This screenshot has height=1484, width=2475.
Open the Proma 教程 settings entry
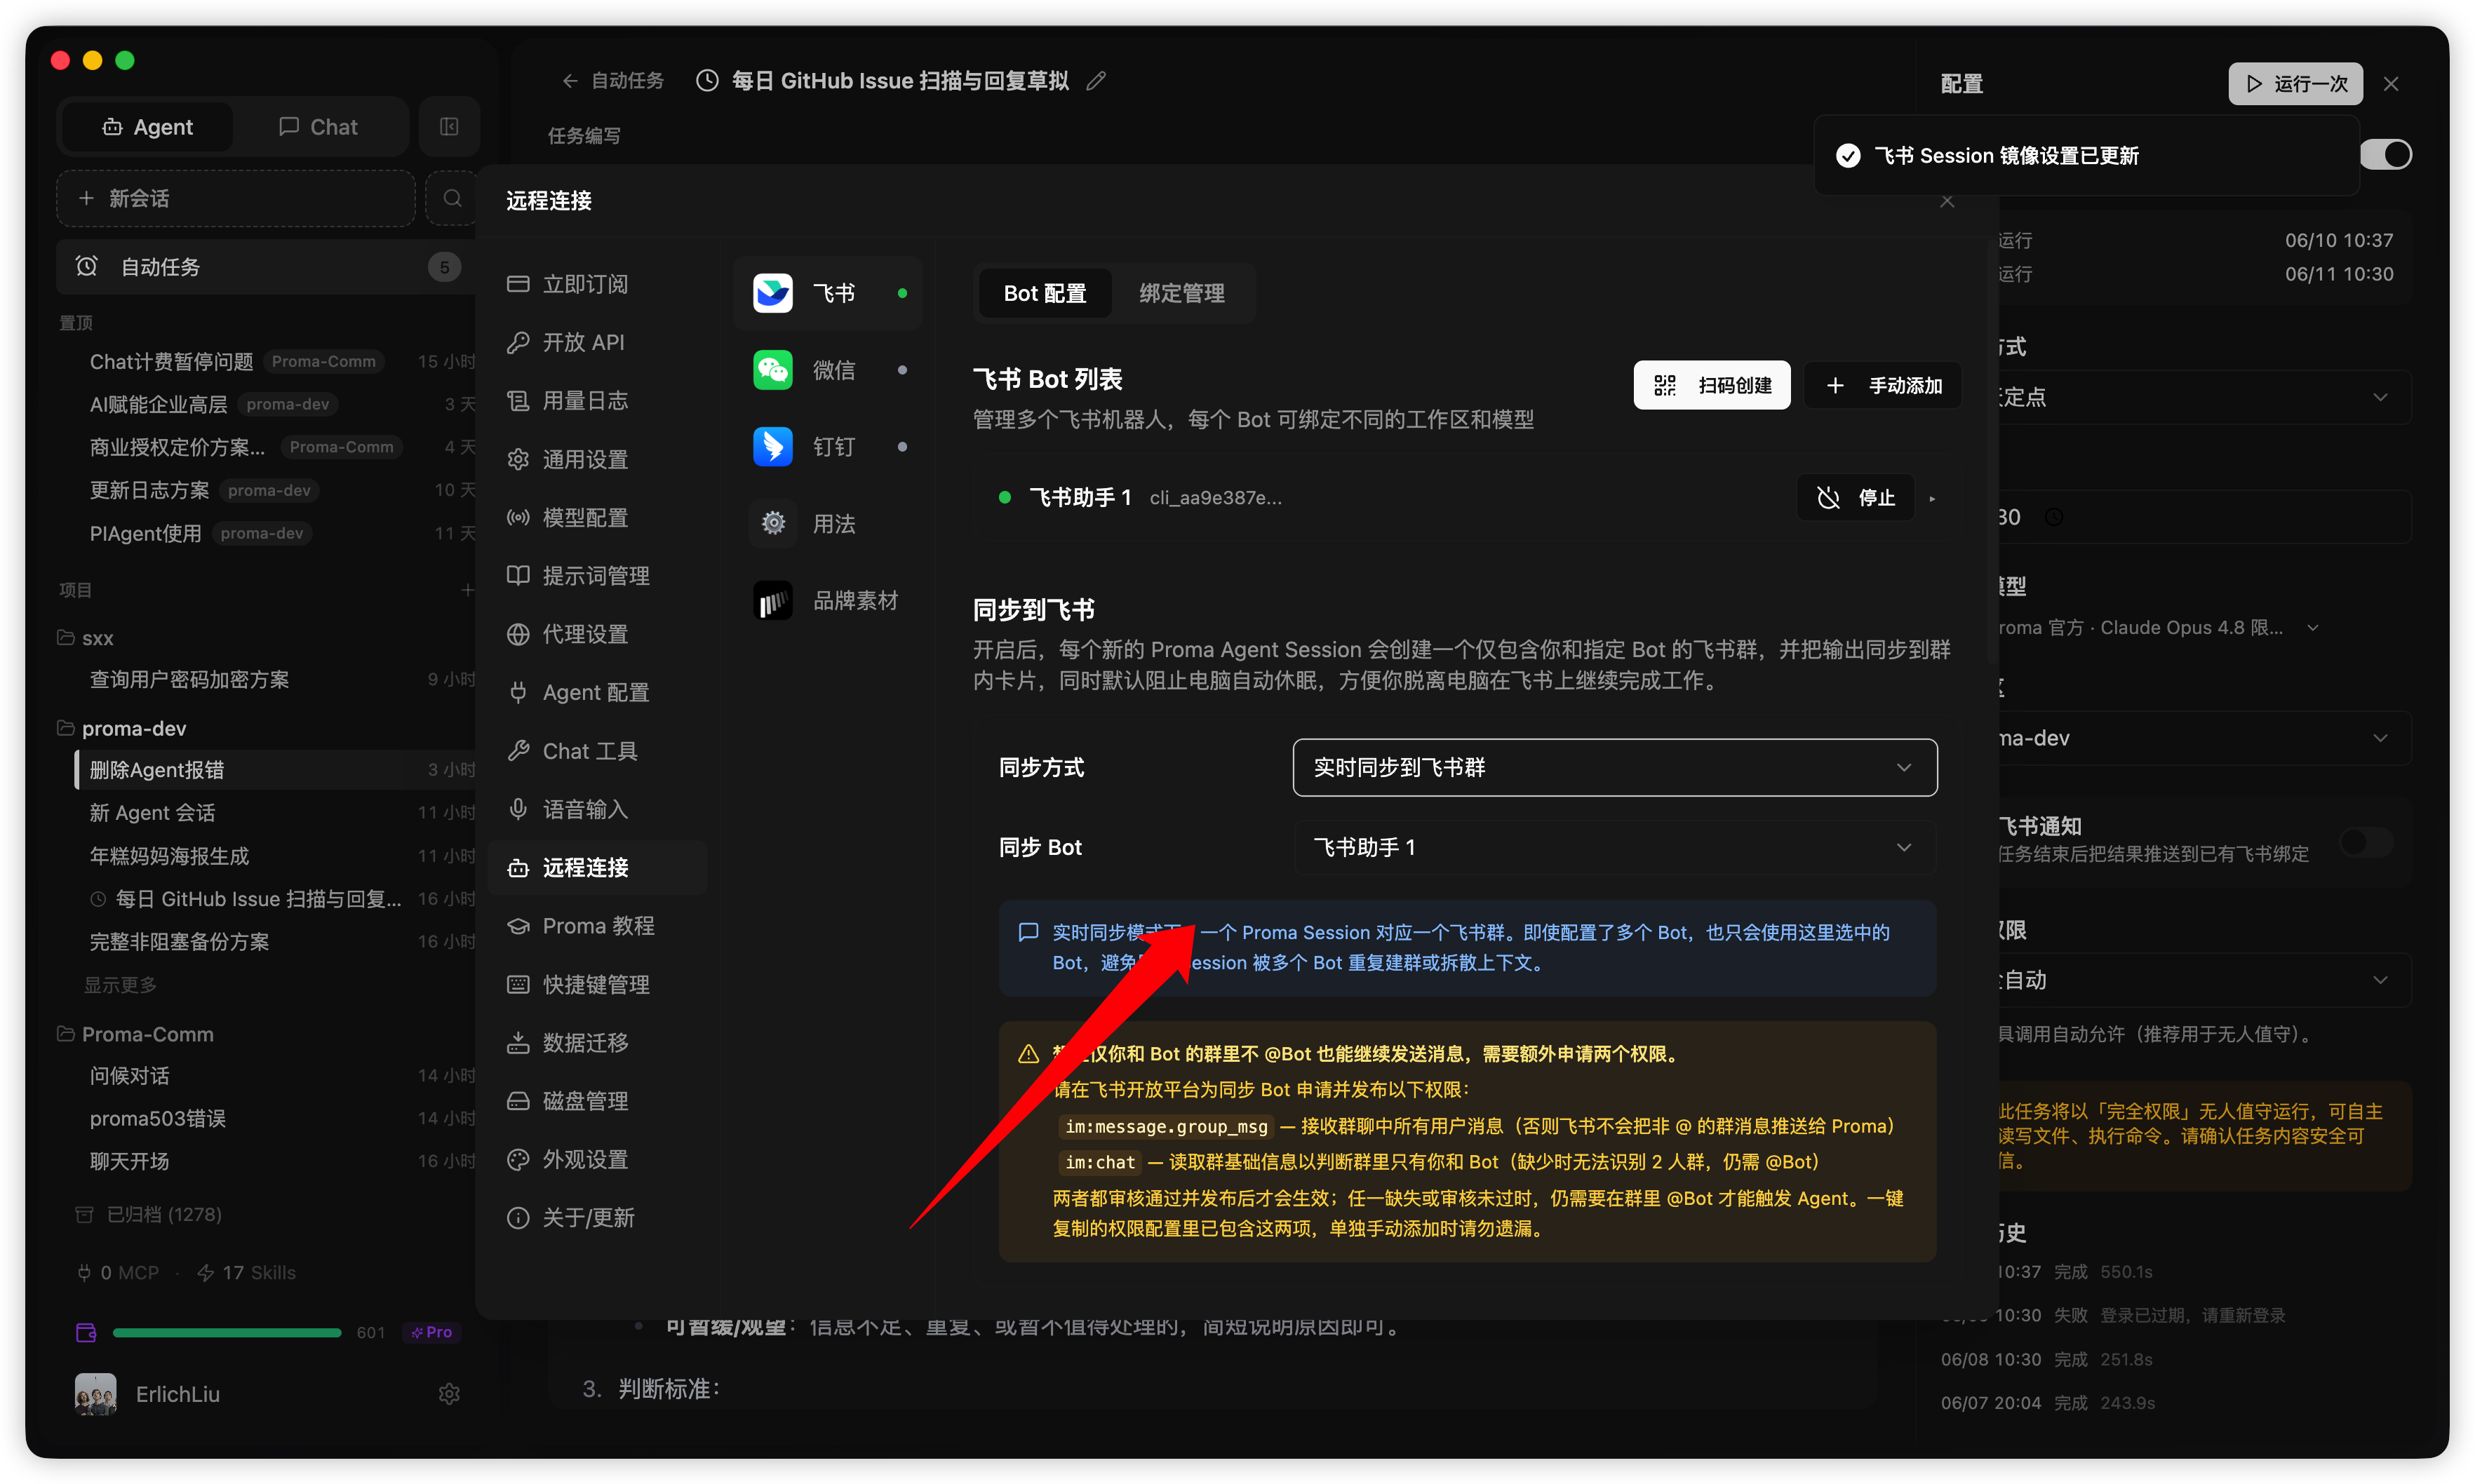coord(597,926)
